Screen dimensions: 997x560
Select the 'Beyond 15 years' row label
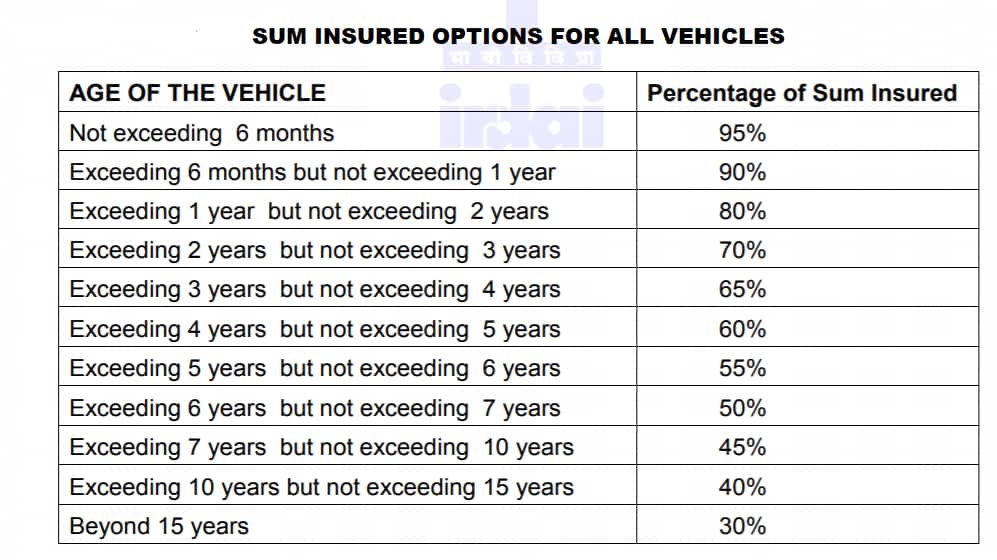coord(159,526)
